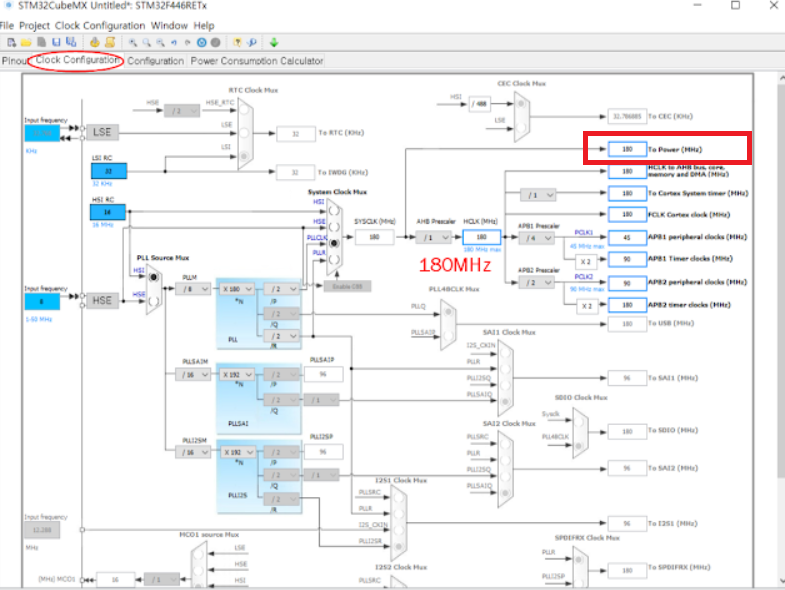Open the PLLSAI X 192 multiplier dropdown
785x590 pixels.
click(x=237, y=374)
